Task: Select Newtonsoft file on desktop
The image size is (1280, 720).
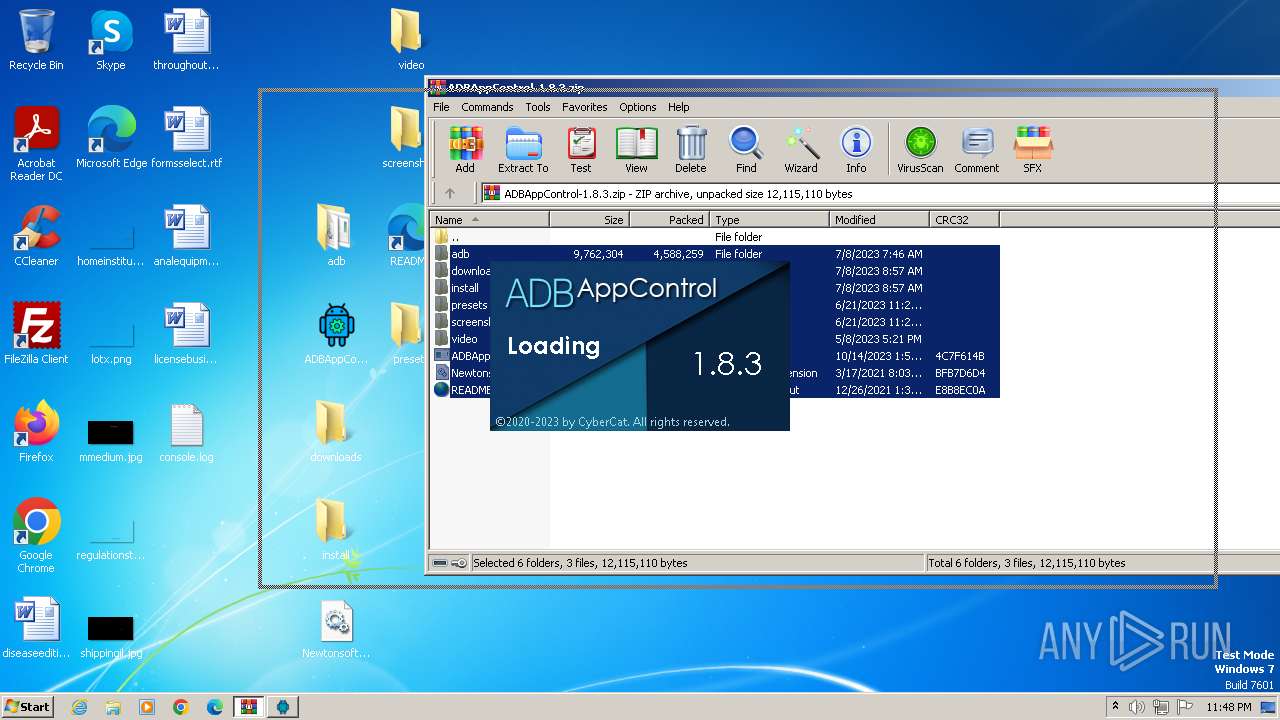Action: [x=336, y=628]
